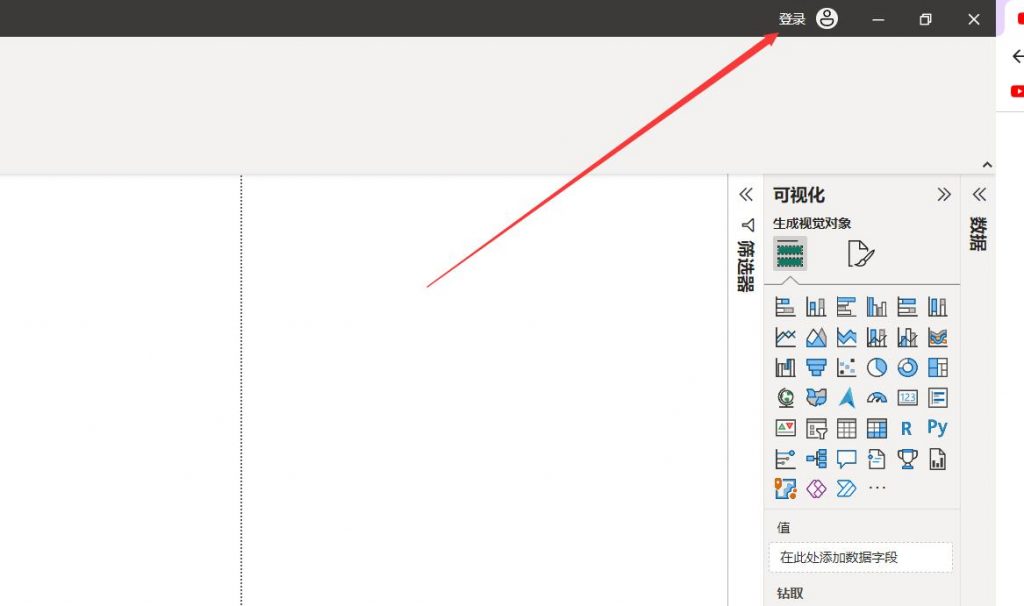Go back in the browser window behind

coord(1017,56)
